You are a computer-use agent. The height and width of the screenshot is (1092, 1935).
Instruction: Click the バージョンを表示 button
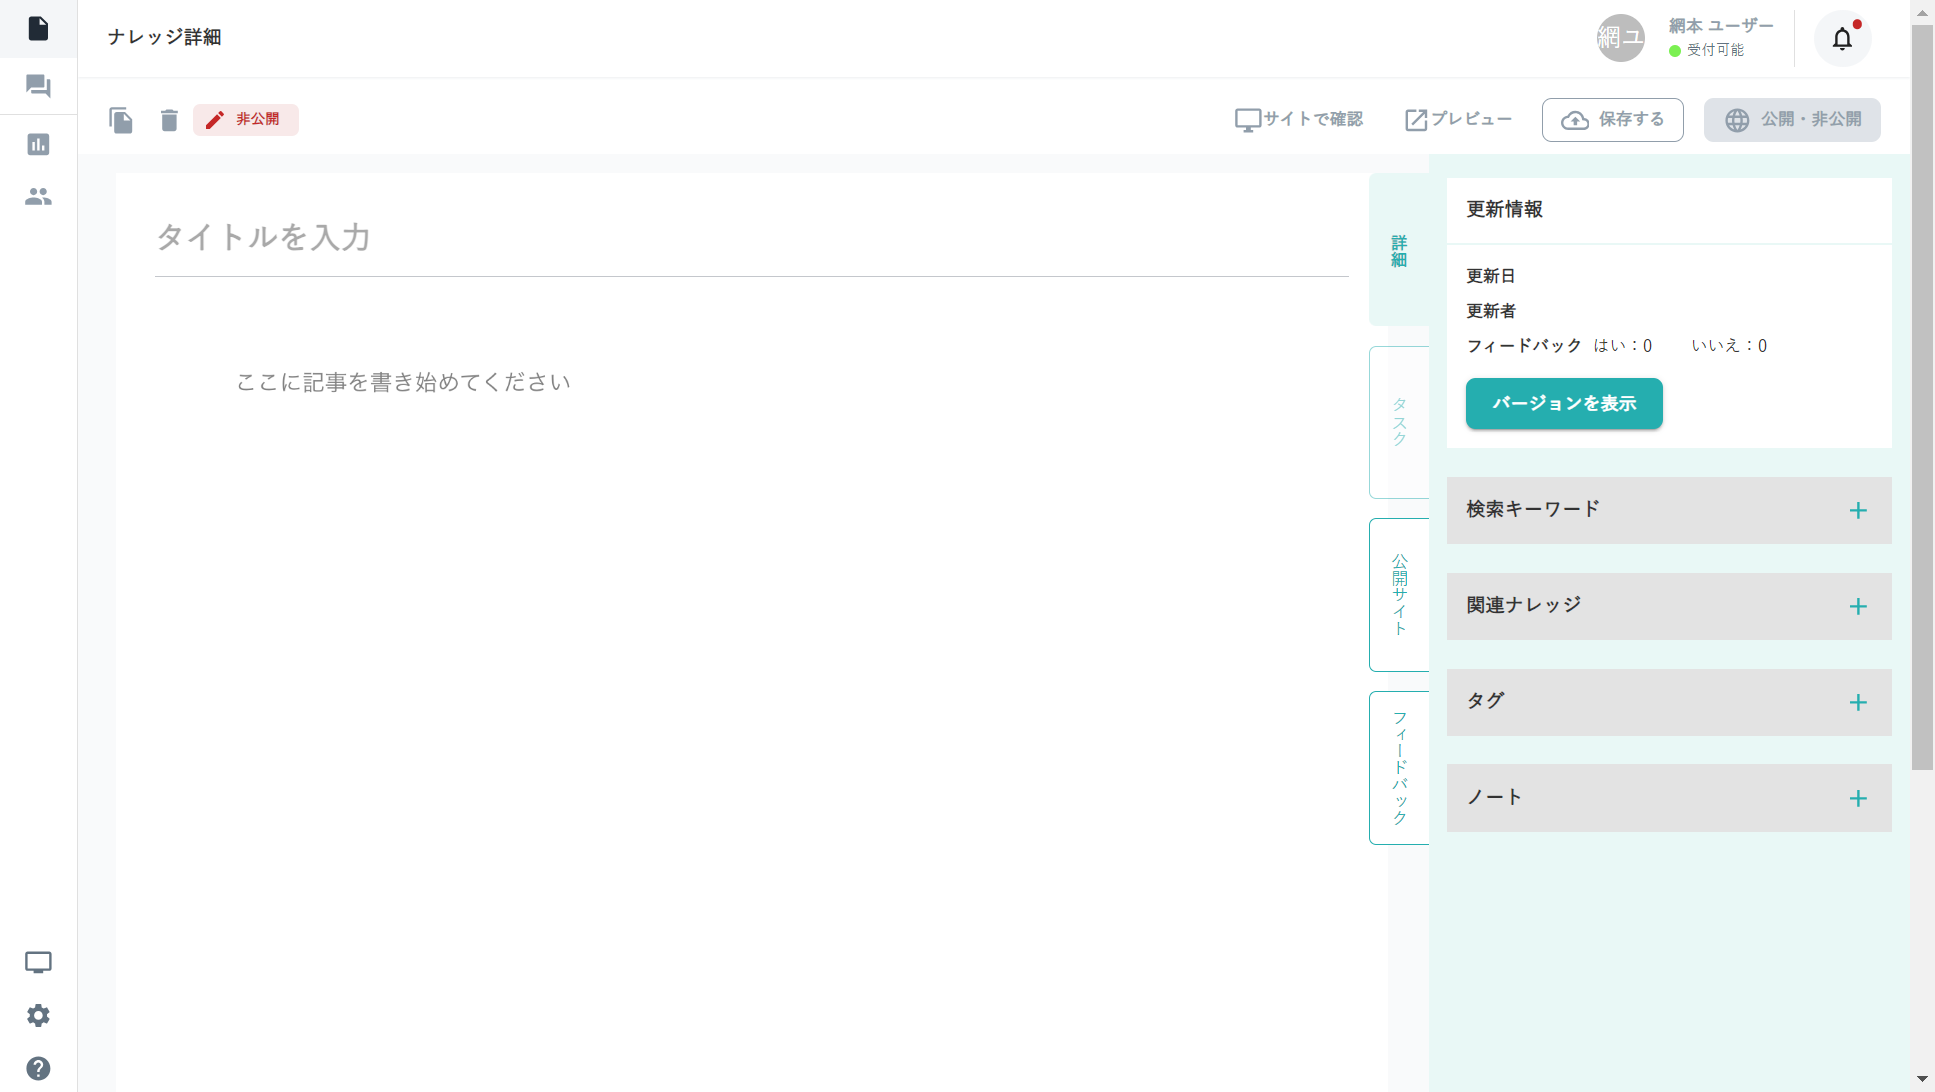pyautogui.click(x=1563, y=404)
